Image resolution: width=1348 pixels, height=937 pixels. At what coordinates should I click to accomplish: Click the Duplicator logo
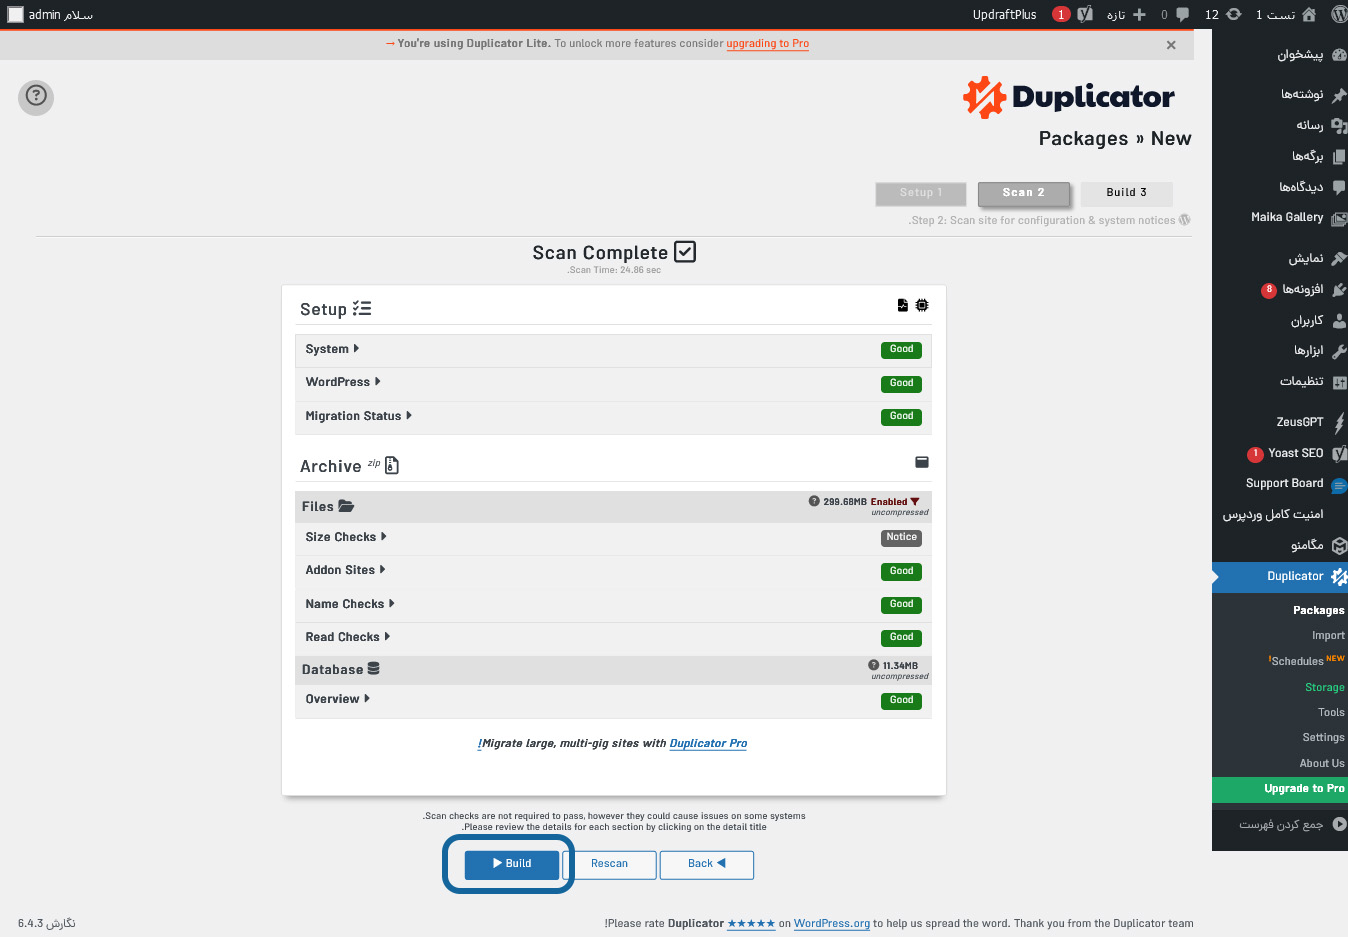1068,97
